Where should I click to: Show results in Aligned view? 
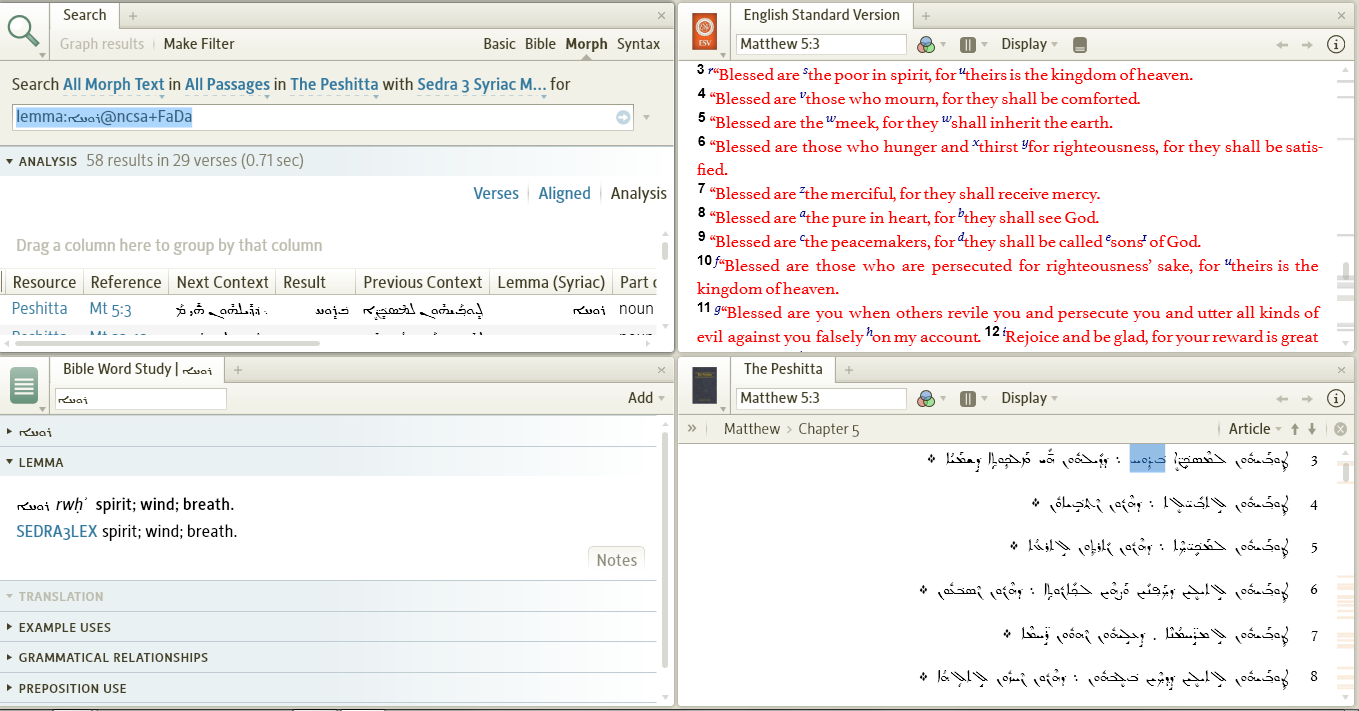[564, 194]
